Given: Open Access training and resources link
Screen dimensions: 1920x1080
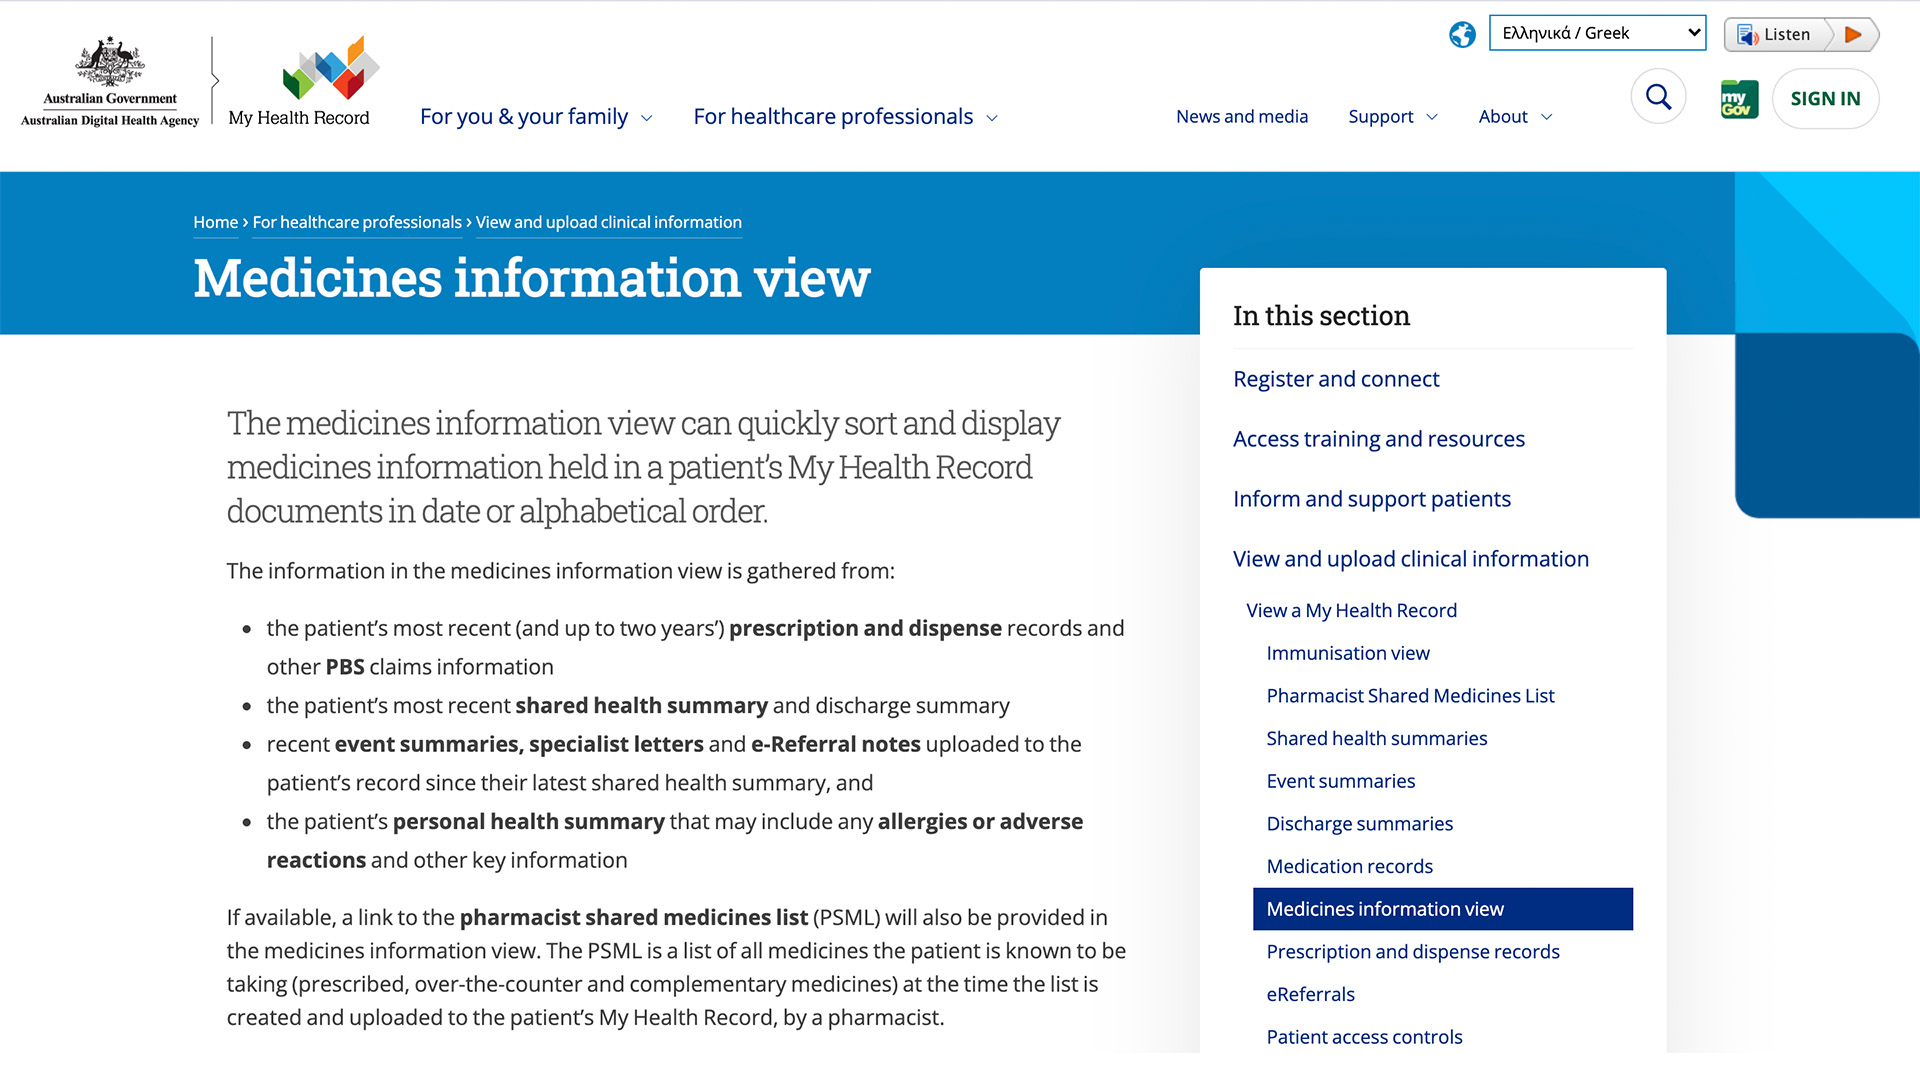Looking at the screenshot, I should (x=1379, y=439).
